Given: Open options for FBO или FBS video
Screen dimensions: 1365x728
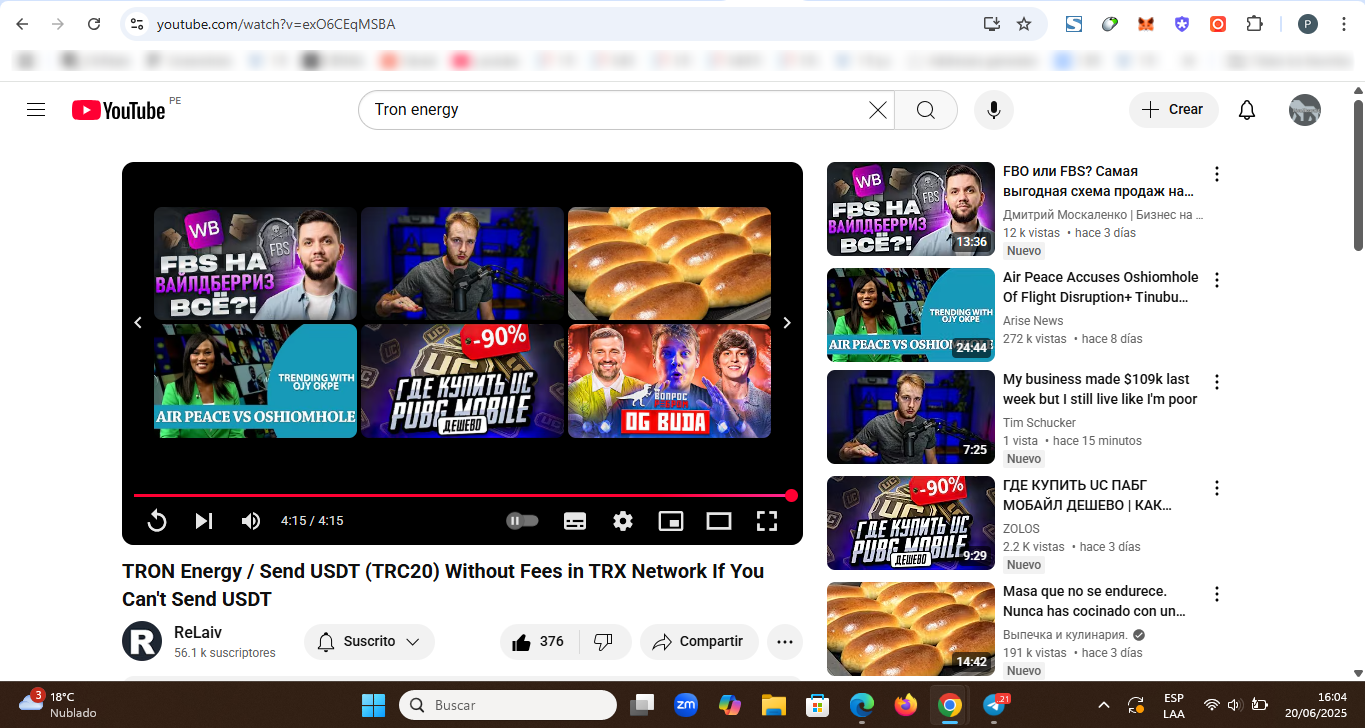Looking at the screenshot, I should coord(1217,174).
